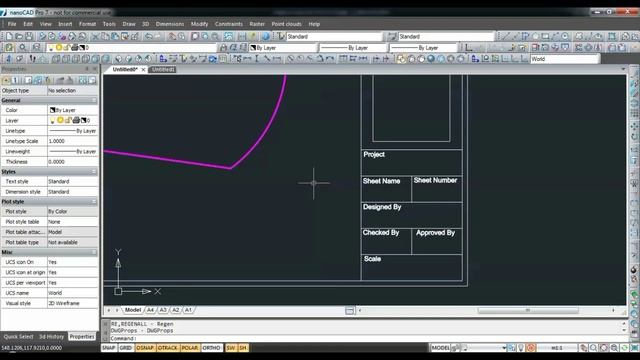The height and width of the screenshot is (360, 640).
Task: Click the Command line input field
Action: (365, 338)
